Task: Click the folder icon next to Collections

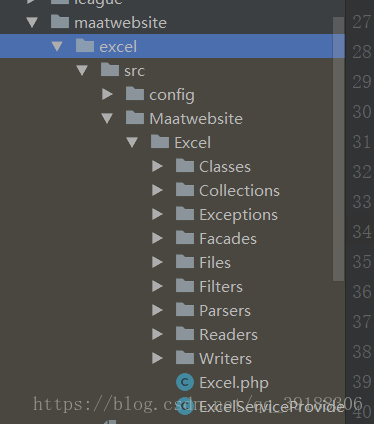Action: [185, 190]
